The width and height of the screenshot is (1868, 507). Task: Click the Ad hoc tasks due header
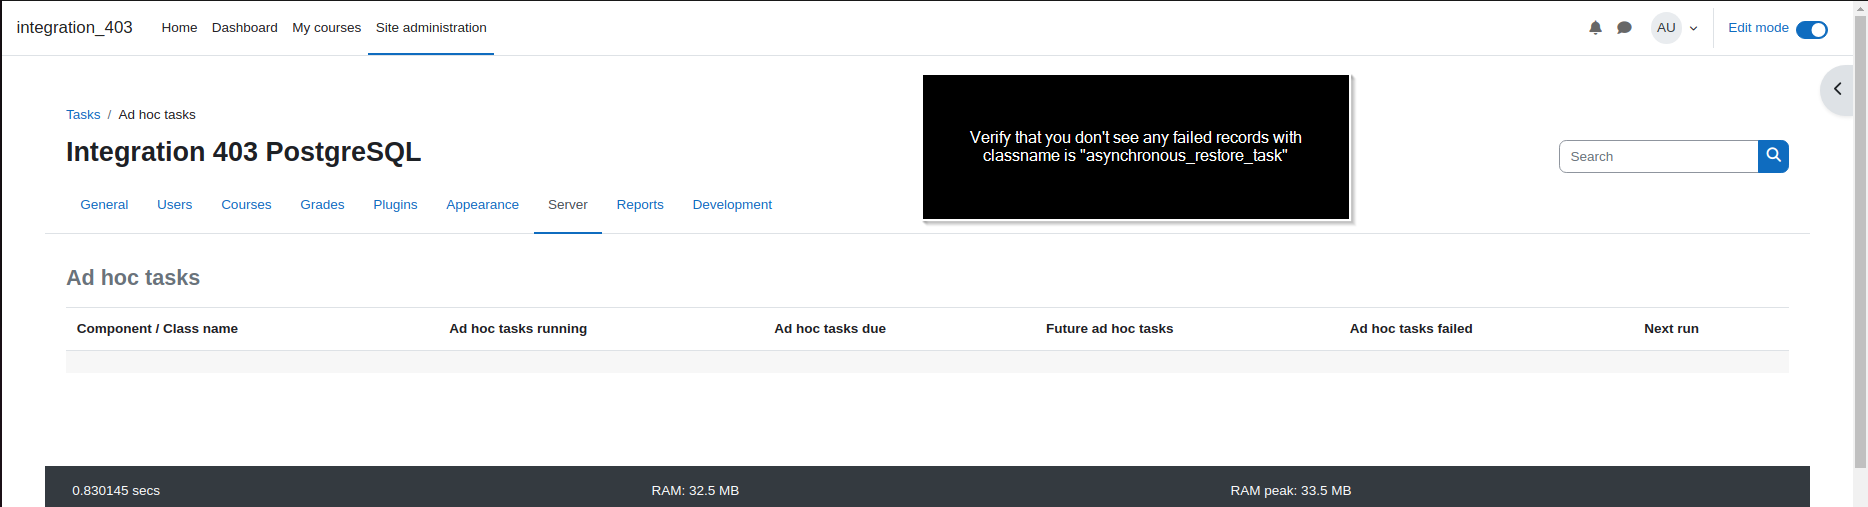[830, 329]
